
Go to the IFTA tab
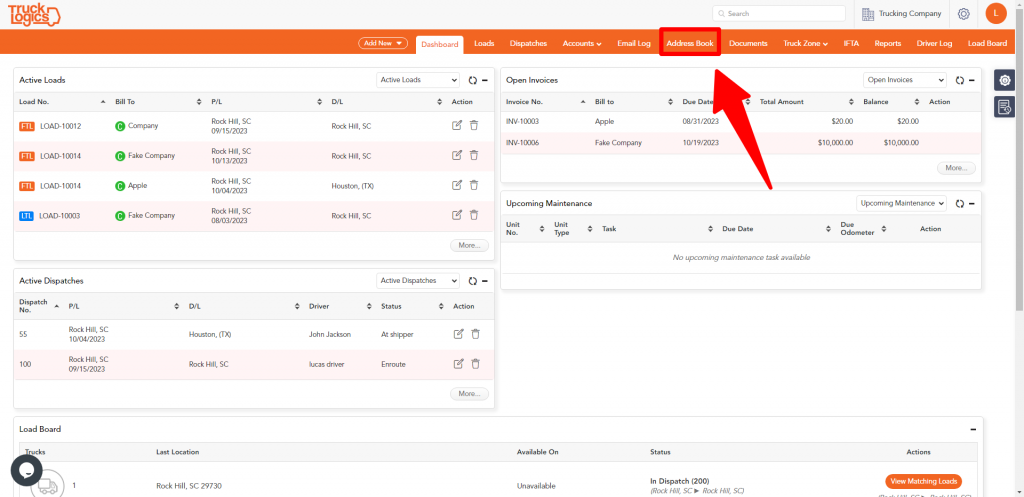click(851, 44)
